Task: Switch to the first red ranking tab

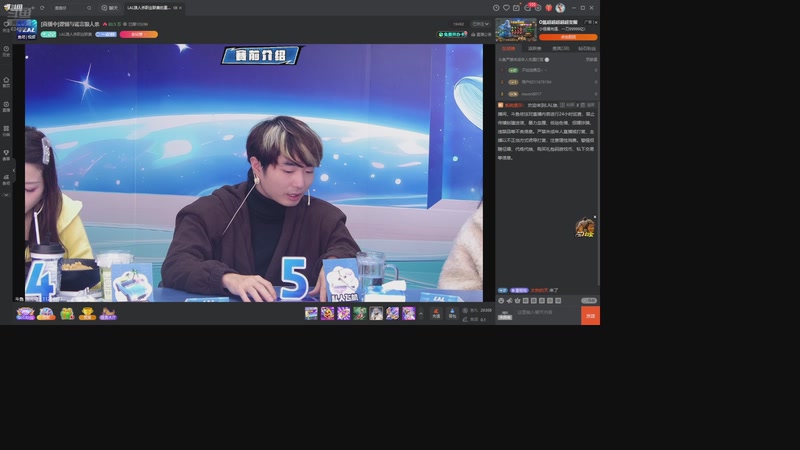Action: [x=508, y=48]
